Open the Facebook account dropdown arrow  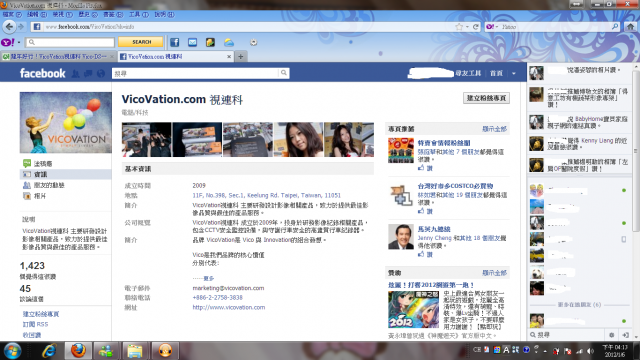(514, 73)
